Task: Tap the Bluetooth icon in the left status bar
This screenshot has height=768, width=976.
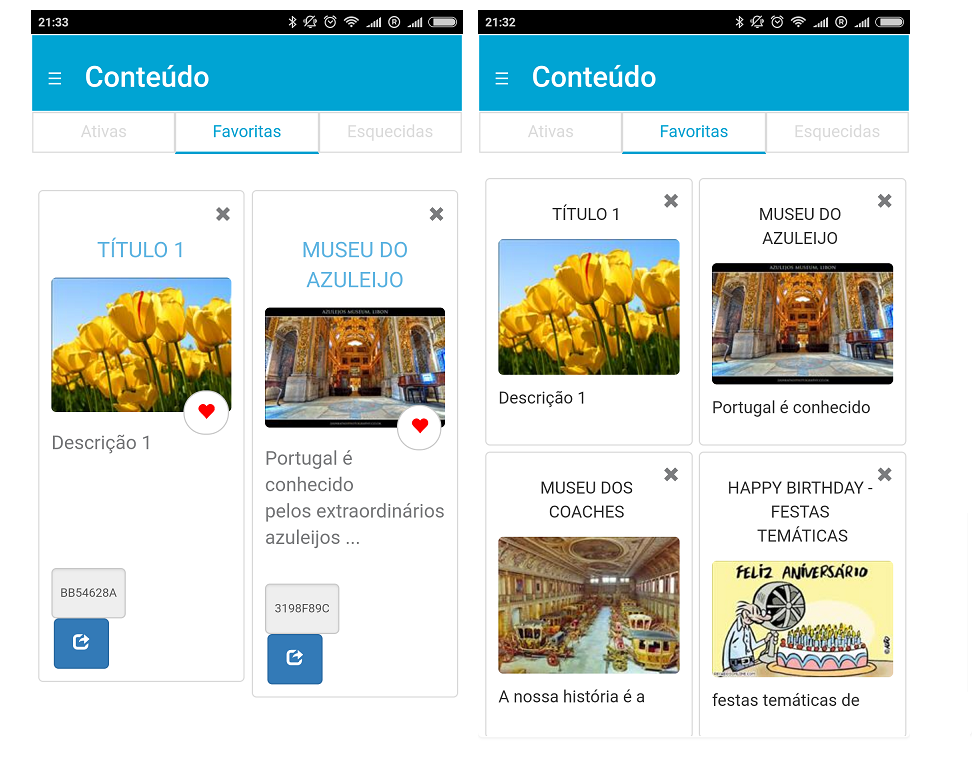Action: point(292,22)
